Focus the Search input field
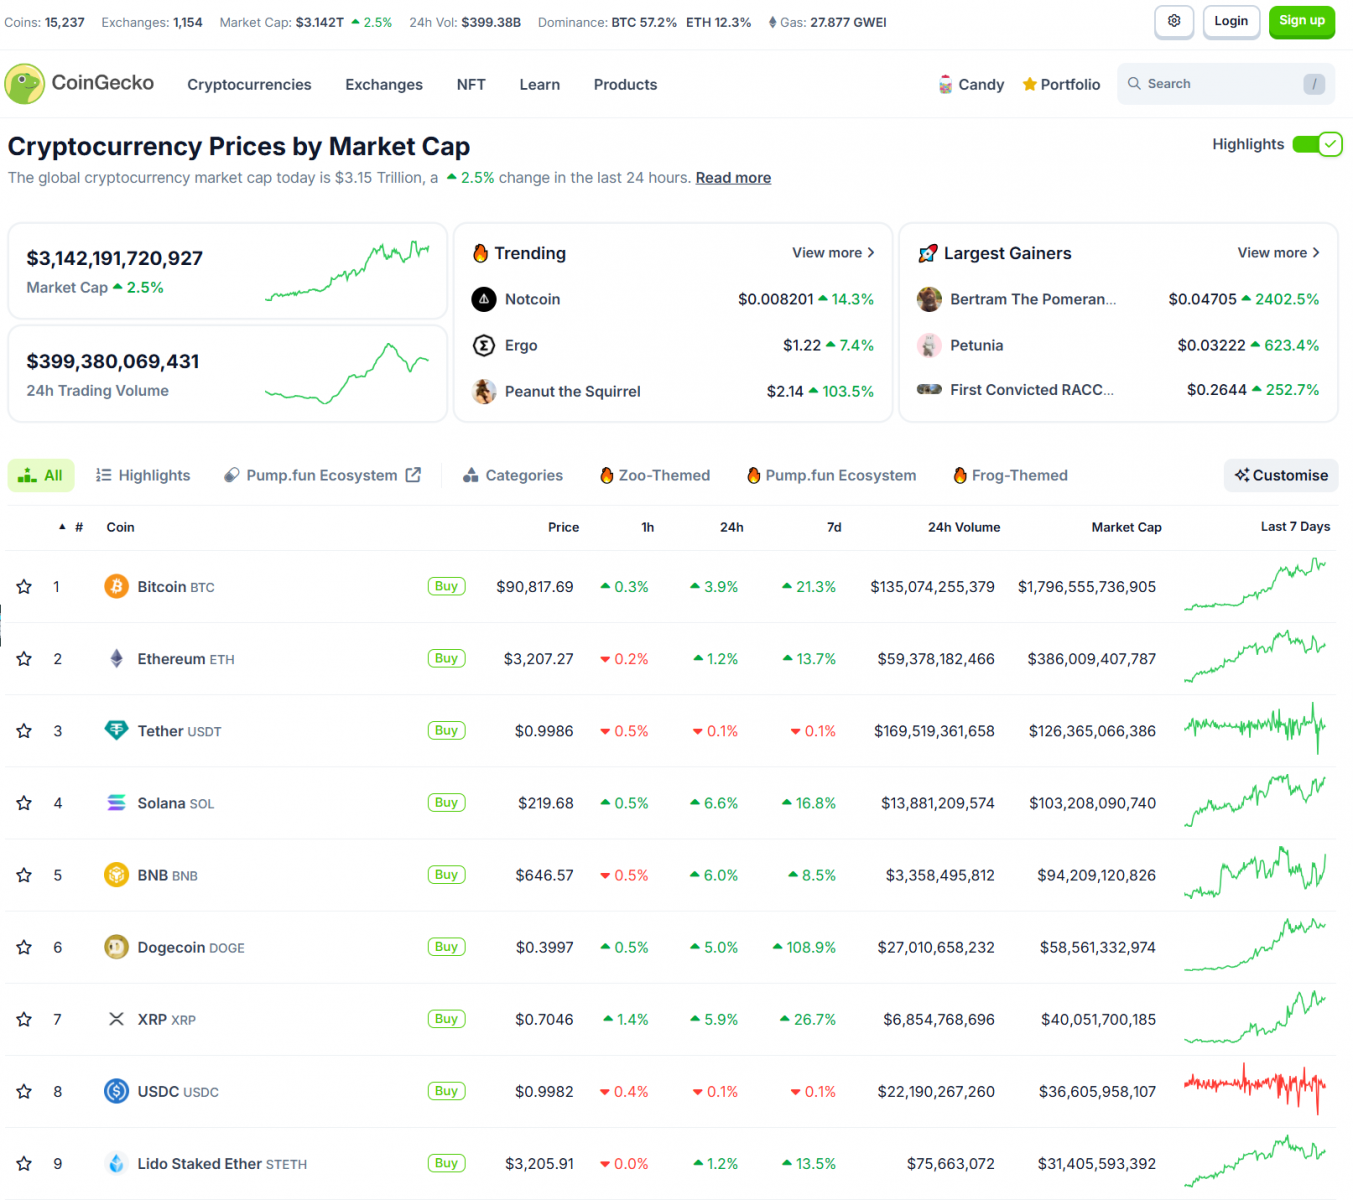The image size is (1353, 1200). [x=1226, y=84]
